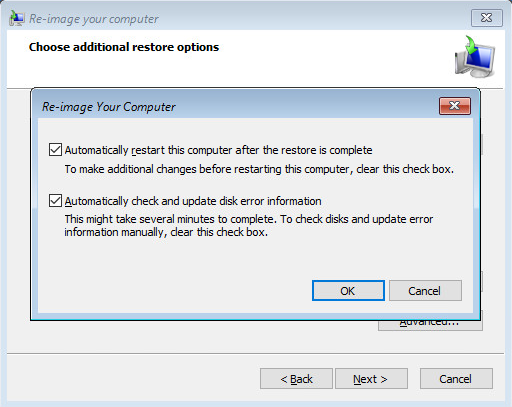Close the outer Re-image your computer window
This screenshot has width=512, height=407.
487,18
